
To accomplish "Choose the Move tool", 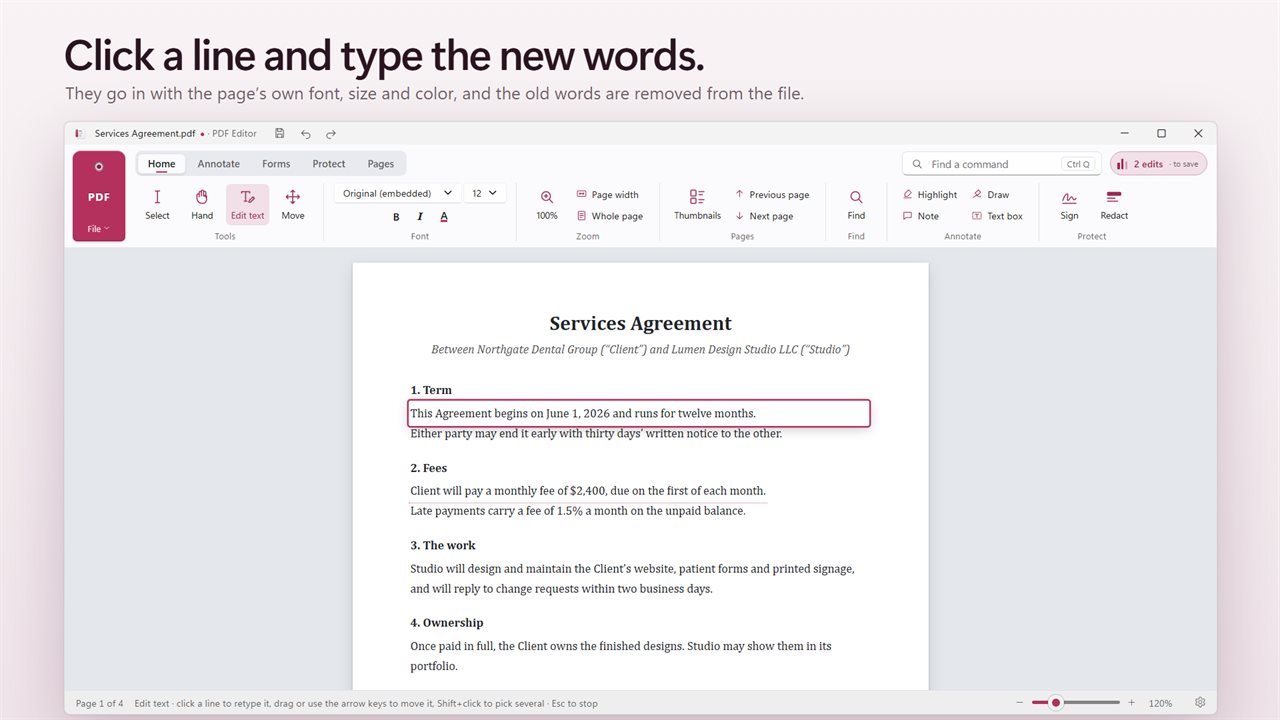I will pos(293,204).
